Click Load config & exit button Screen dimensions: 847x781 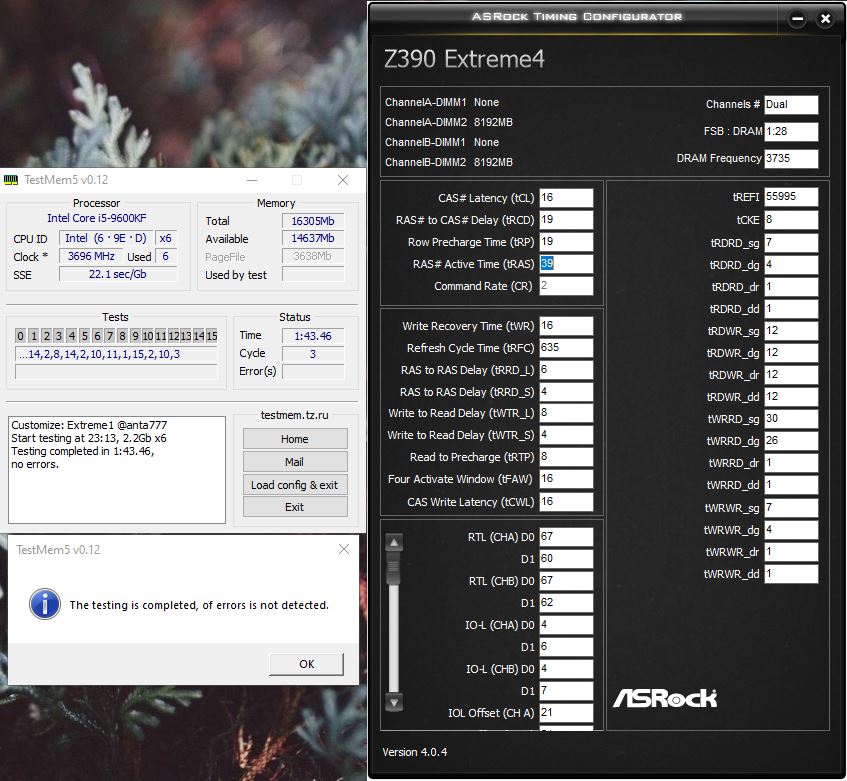coord(294,485)
